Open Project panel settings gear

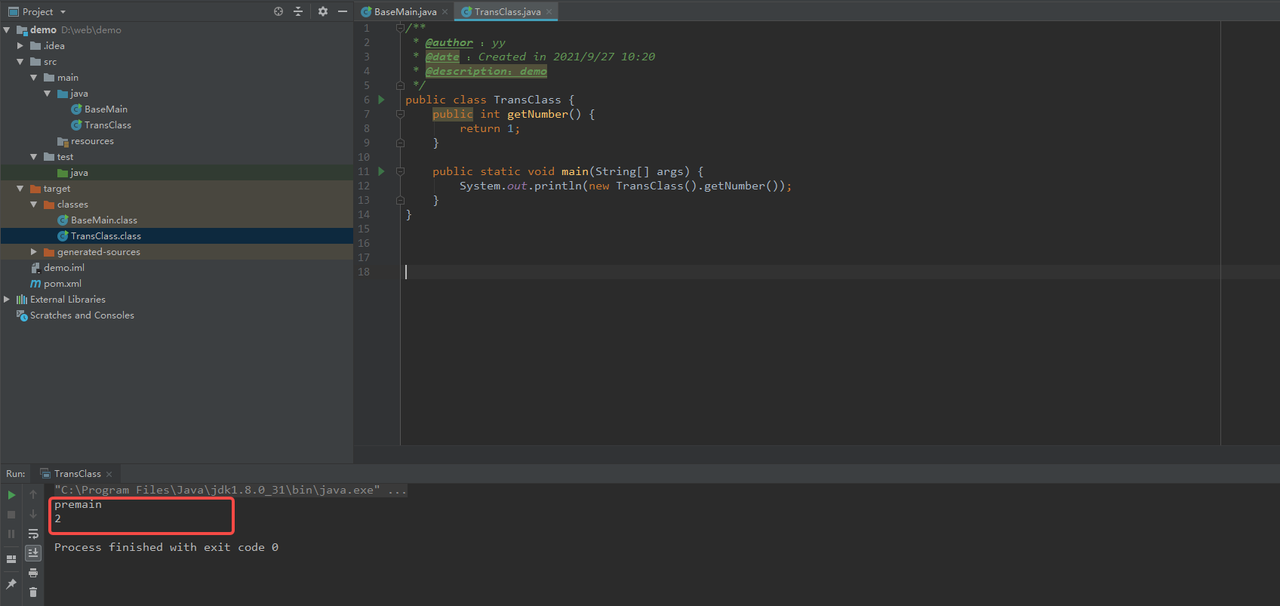[x=322, y=12]
